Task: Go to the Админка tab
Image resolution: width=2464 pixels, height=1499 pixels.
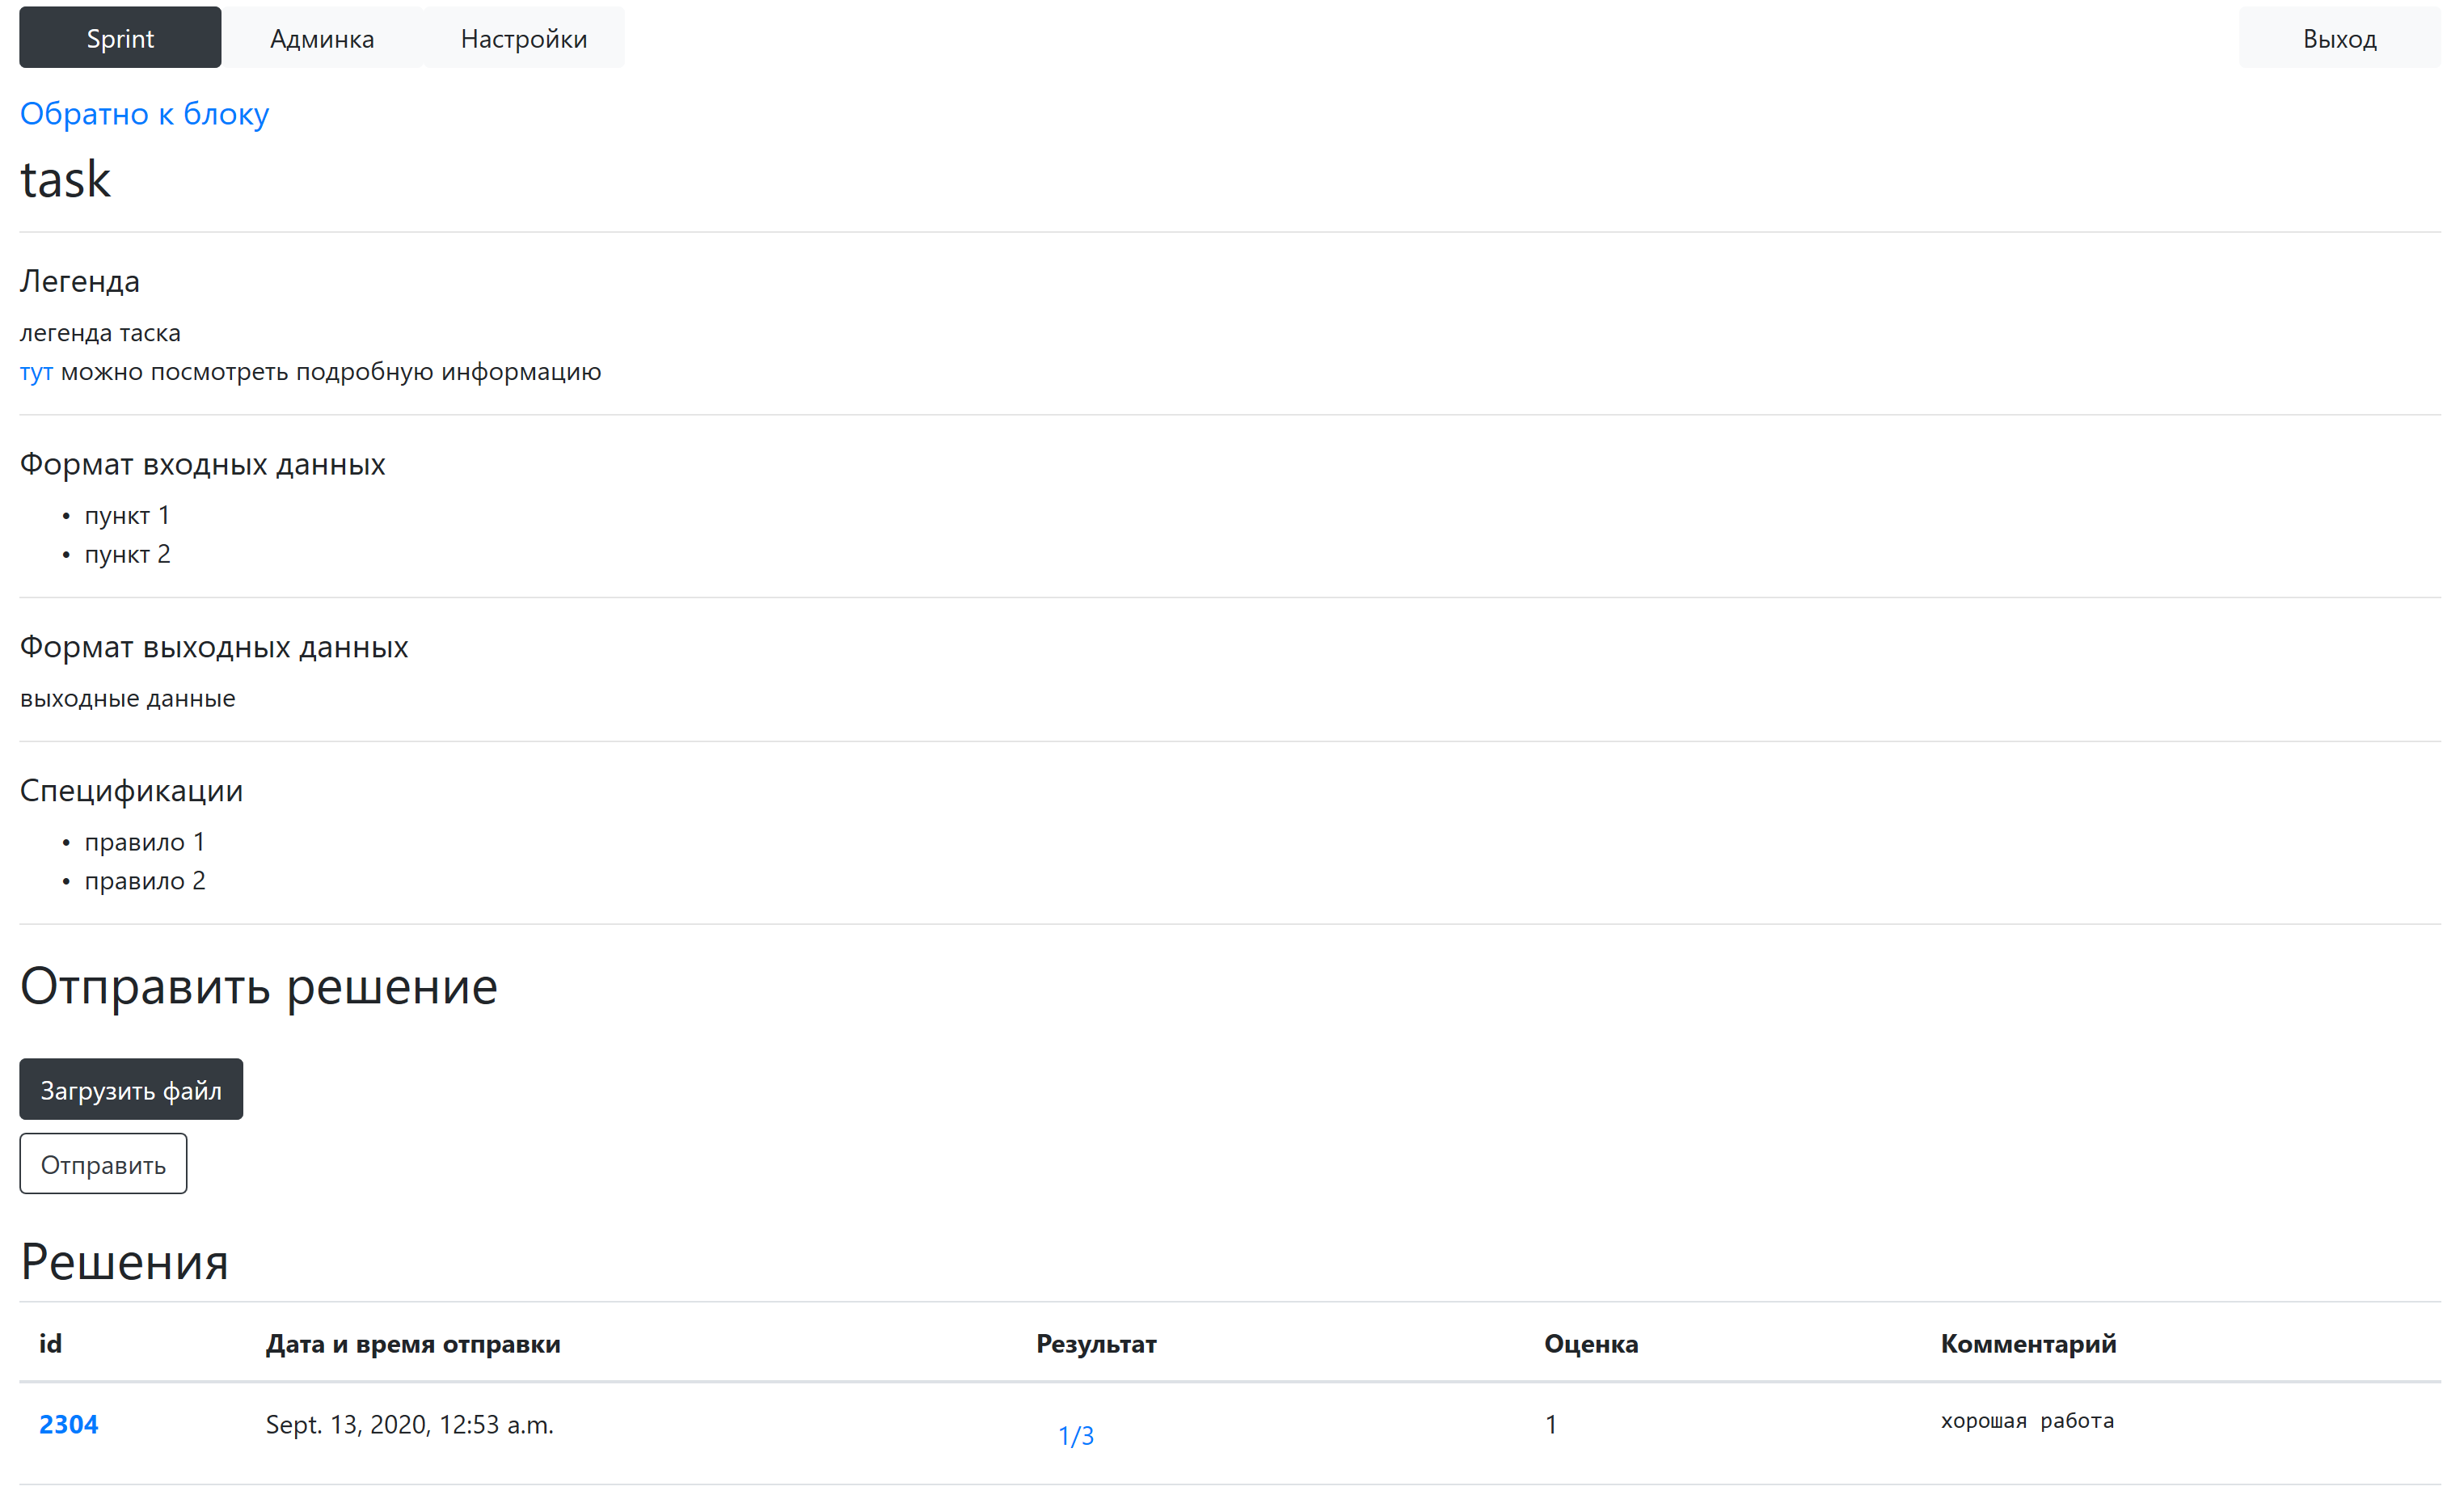Action: click(x=322, y=38)
